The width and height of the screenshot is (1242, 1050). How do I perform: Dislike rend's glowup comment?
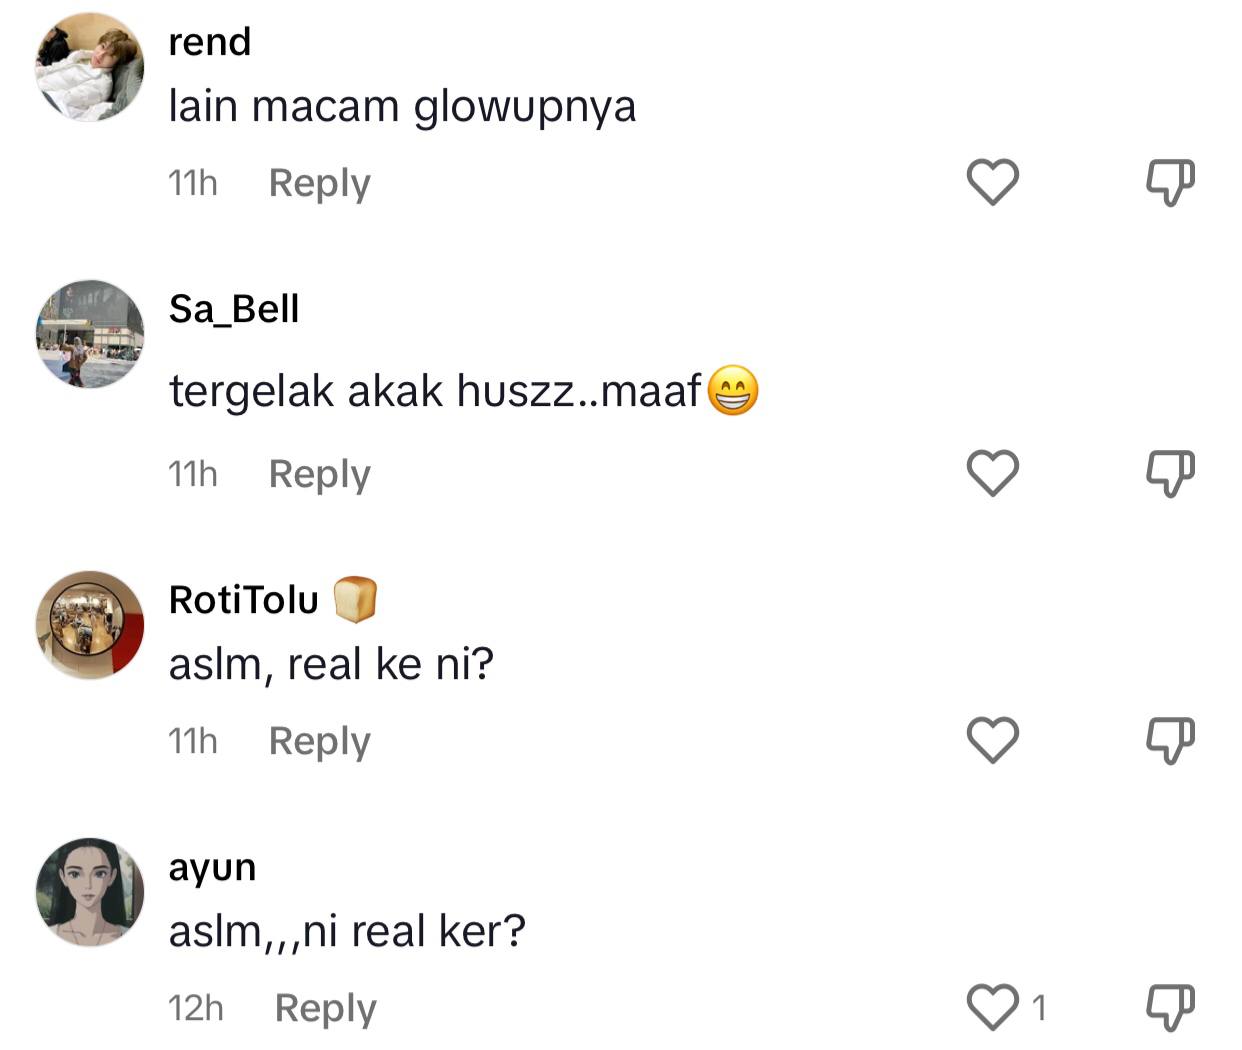(x=1169, y=182)
